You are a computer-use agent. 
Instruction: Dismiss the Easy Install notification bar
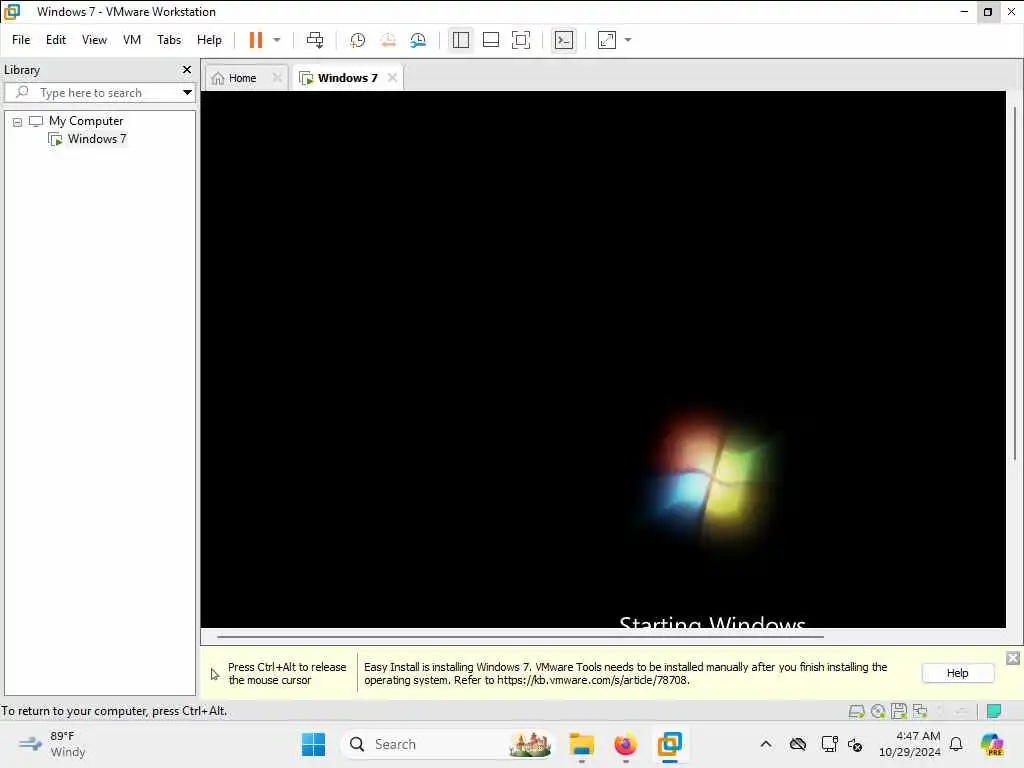tap(1012, 658)
